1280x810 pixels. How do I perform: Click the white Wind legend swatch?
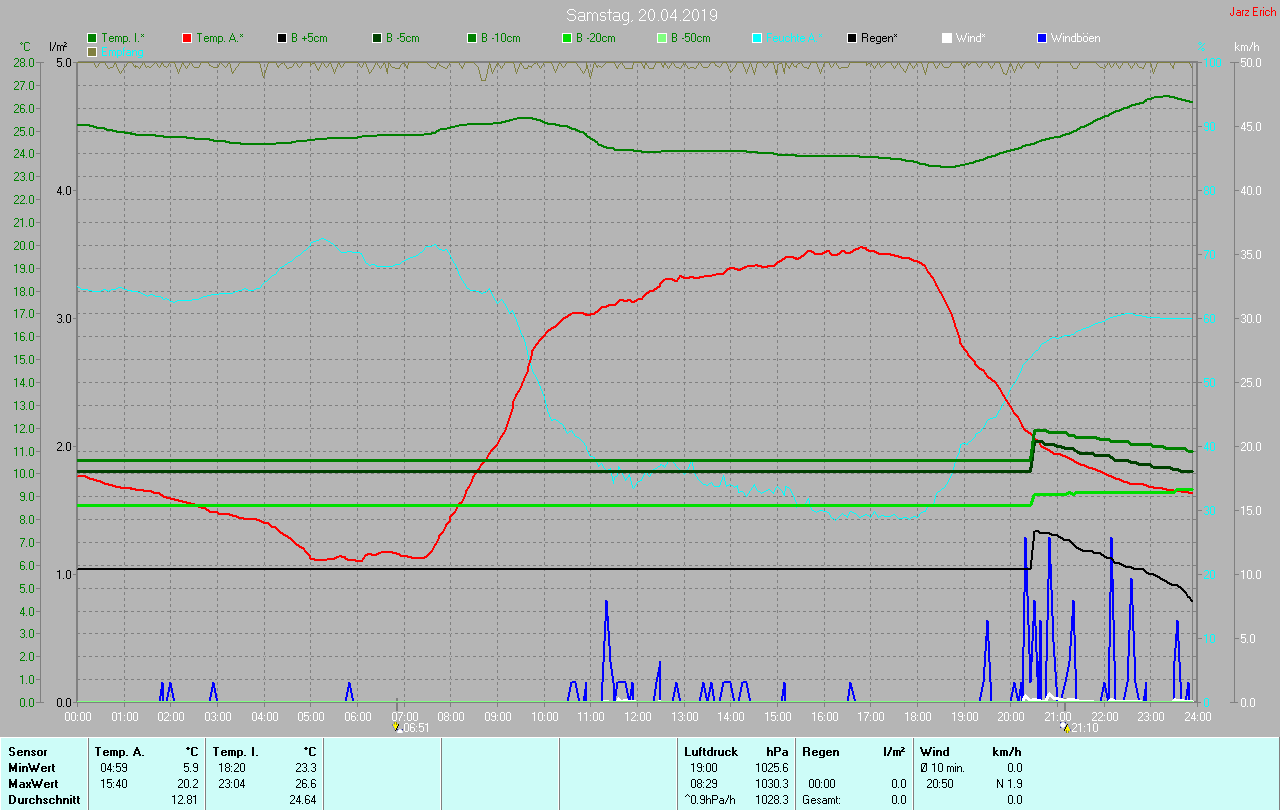pos(947,38)
